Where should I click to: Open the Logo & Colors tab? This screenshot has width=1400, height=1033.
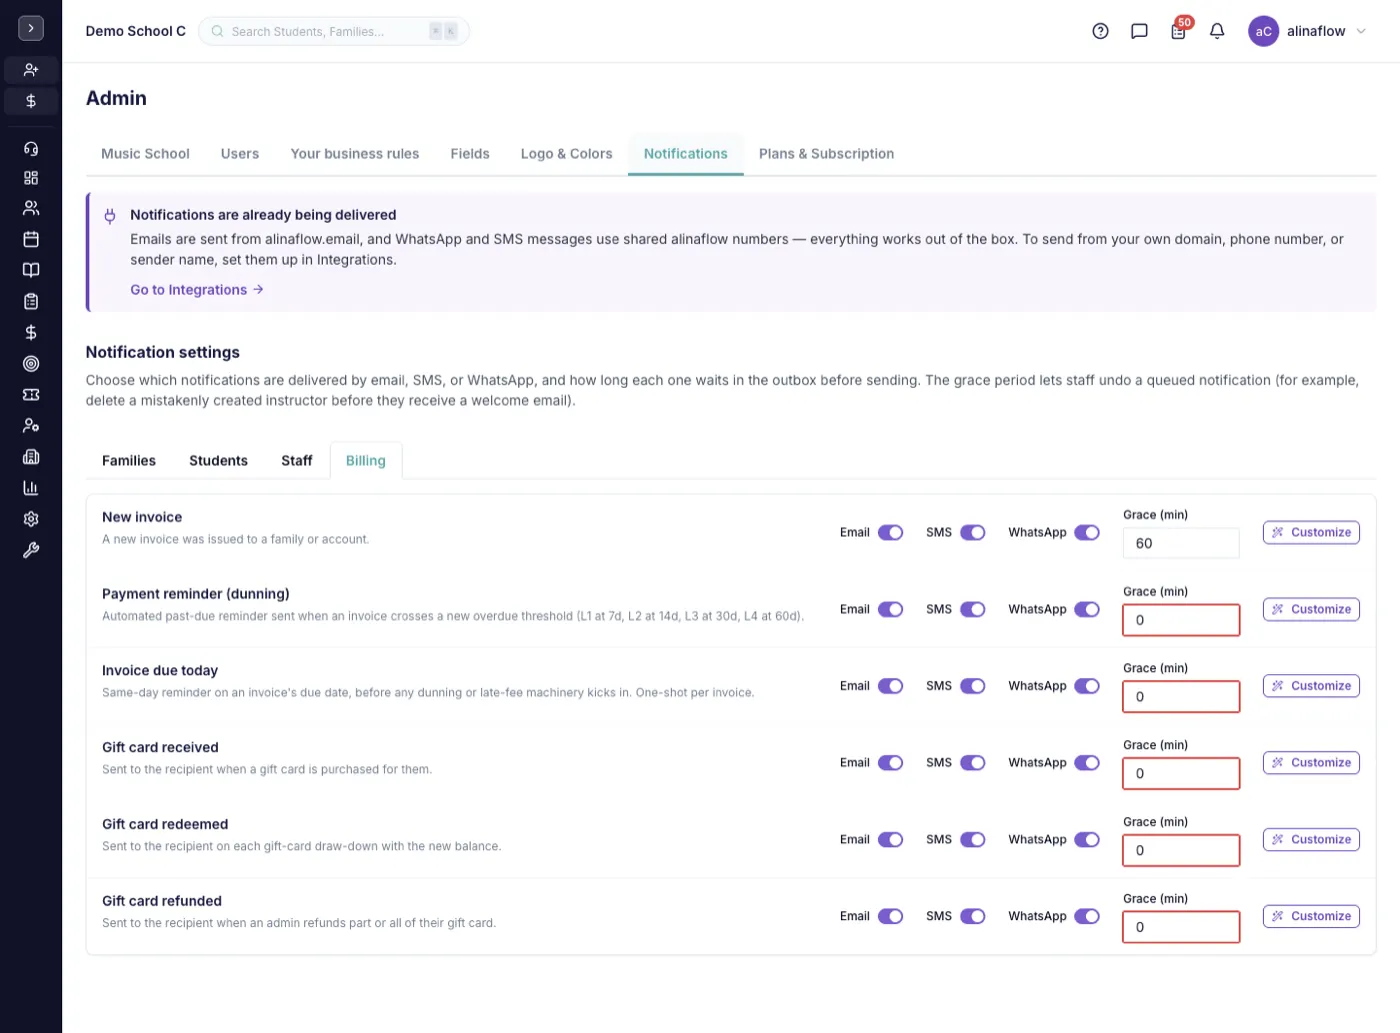click(566, 154)
